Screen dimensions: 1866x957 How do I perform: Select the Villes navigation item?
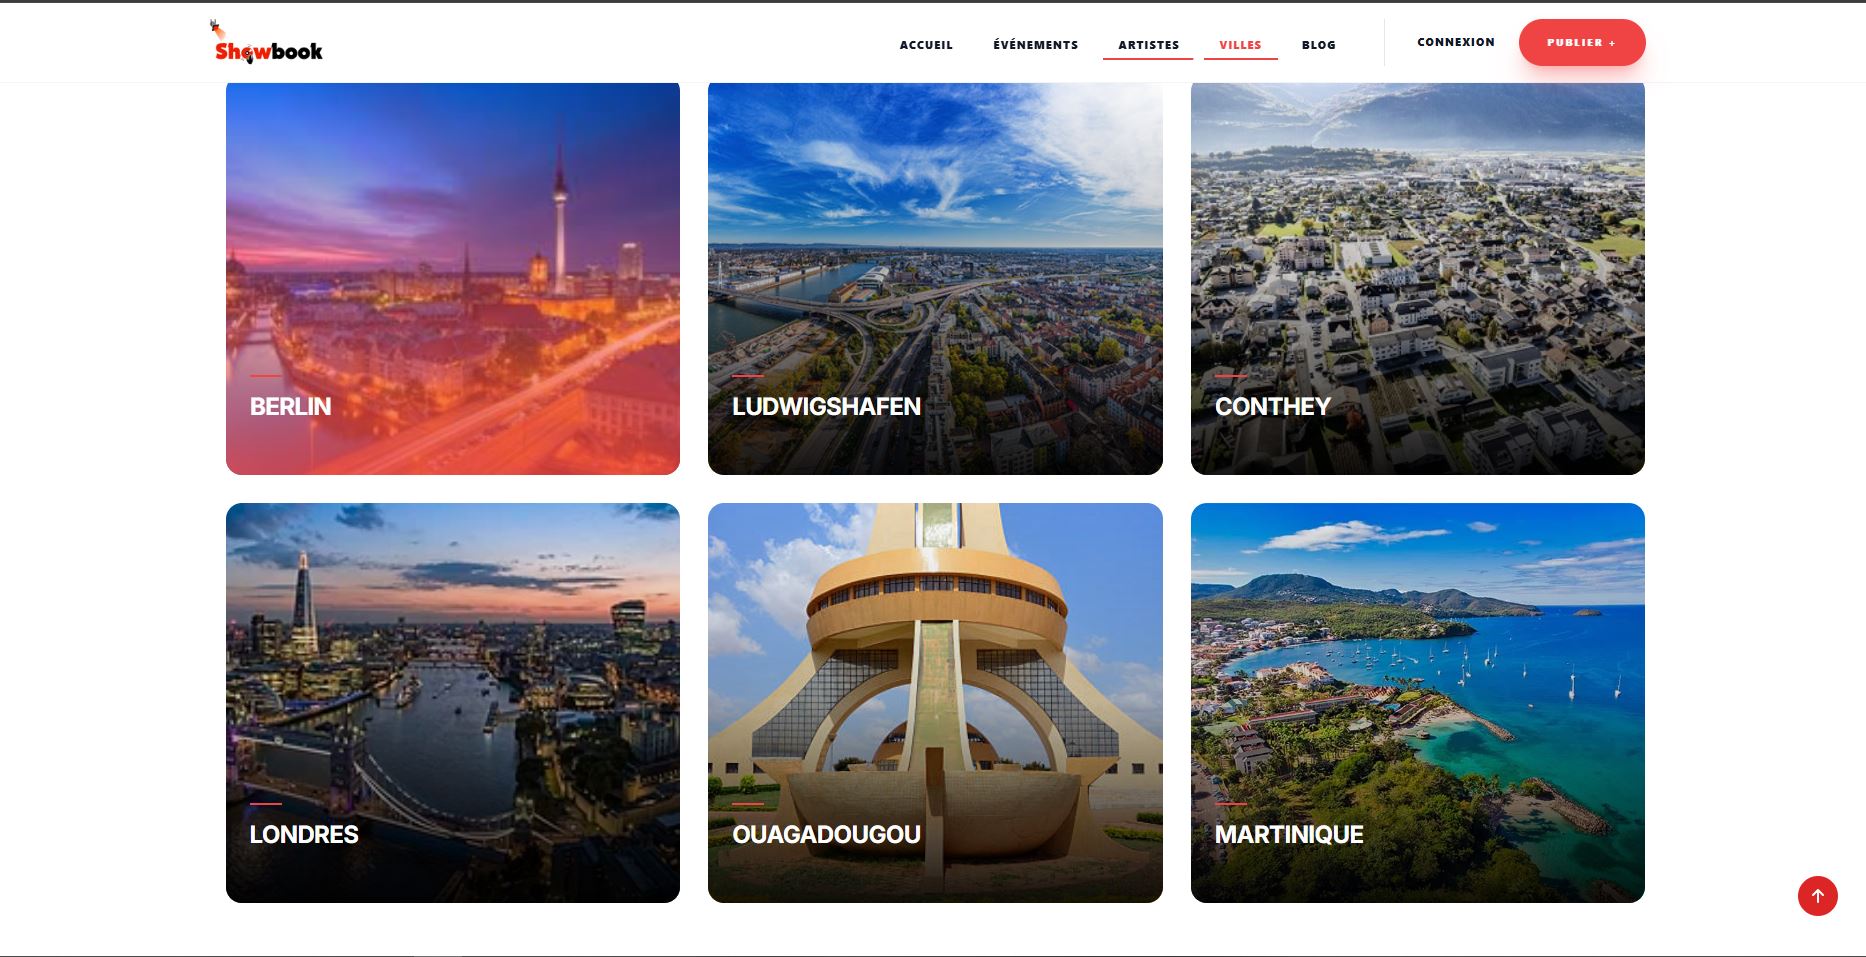tap(1240, 45)
